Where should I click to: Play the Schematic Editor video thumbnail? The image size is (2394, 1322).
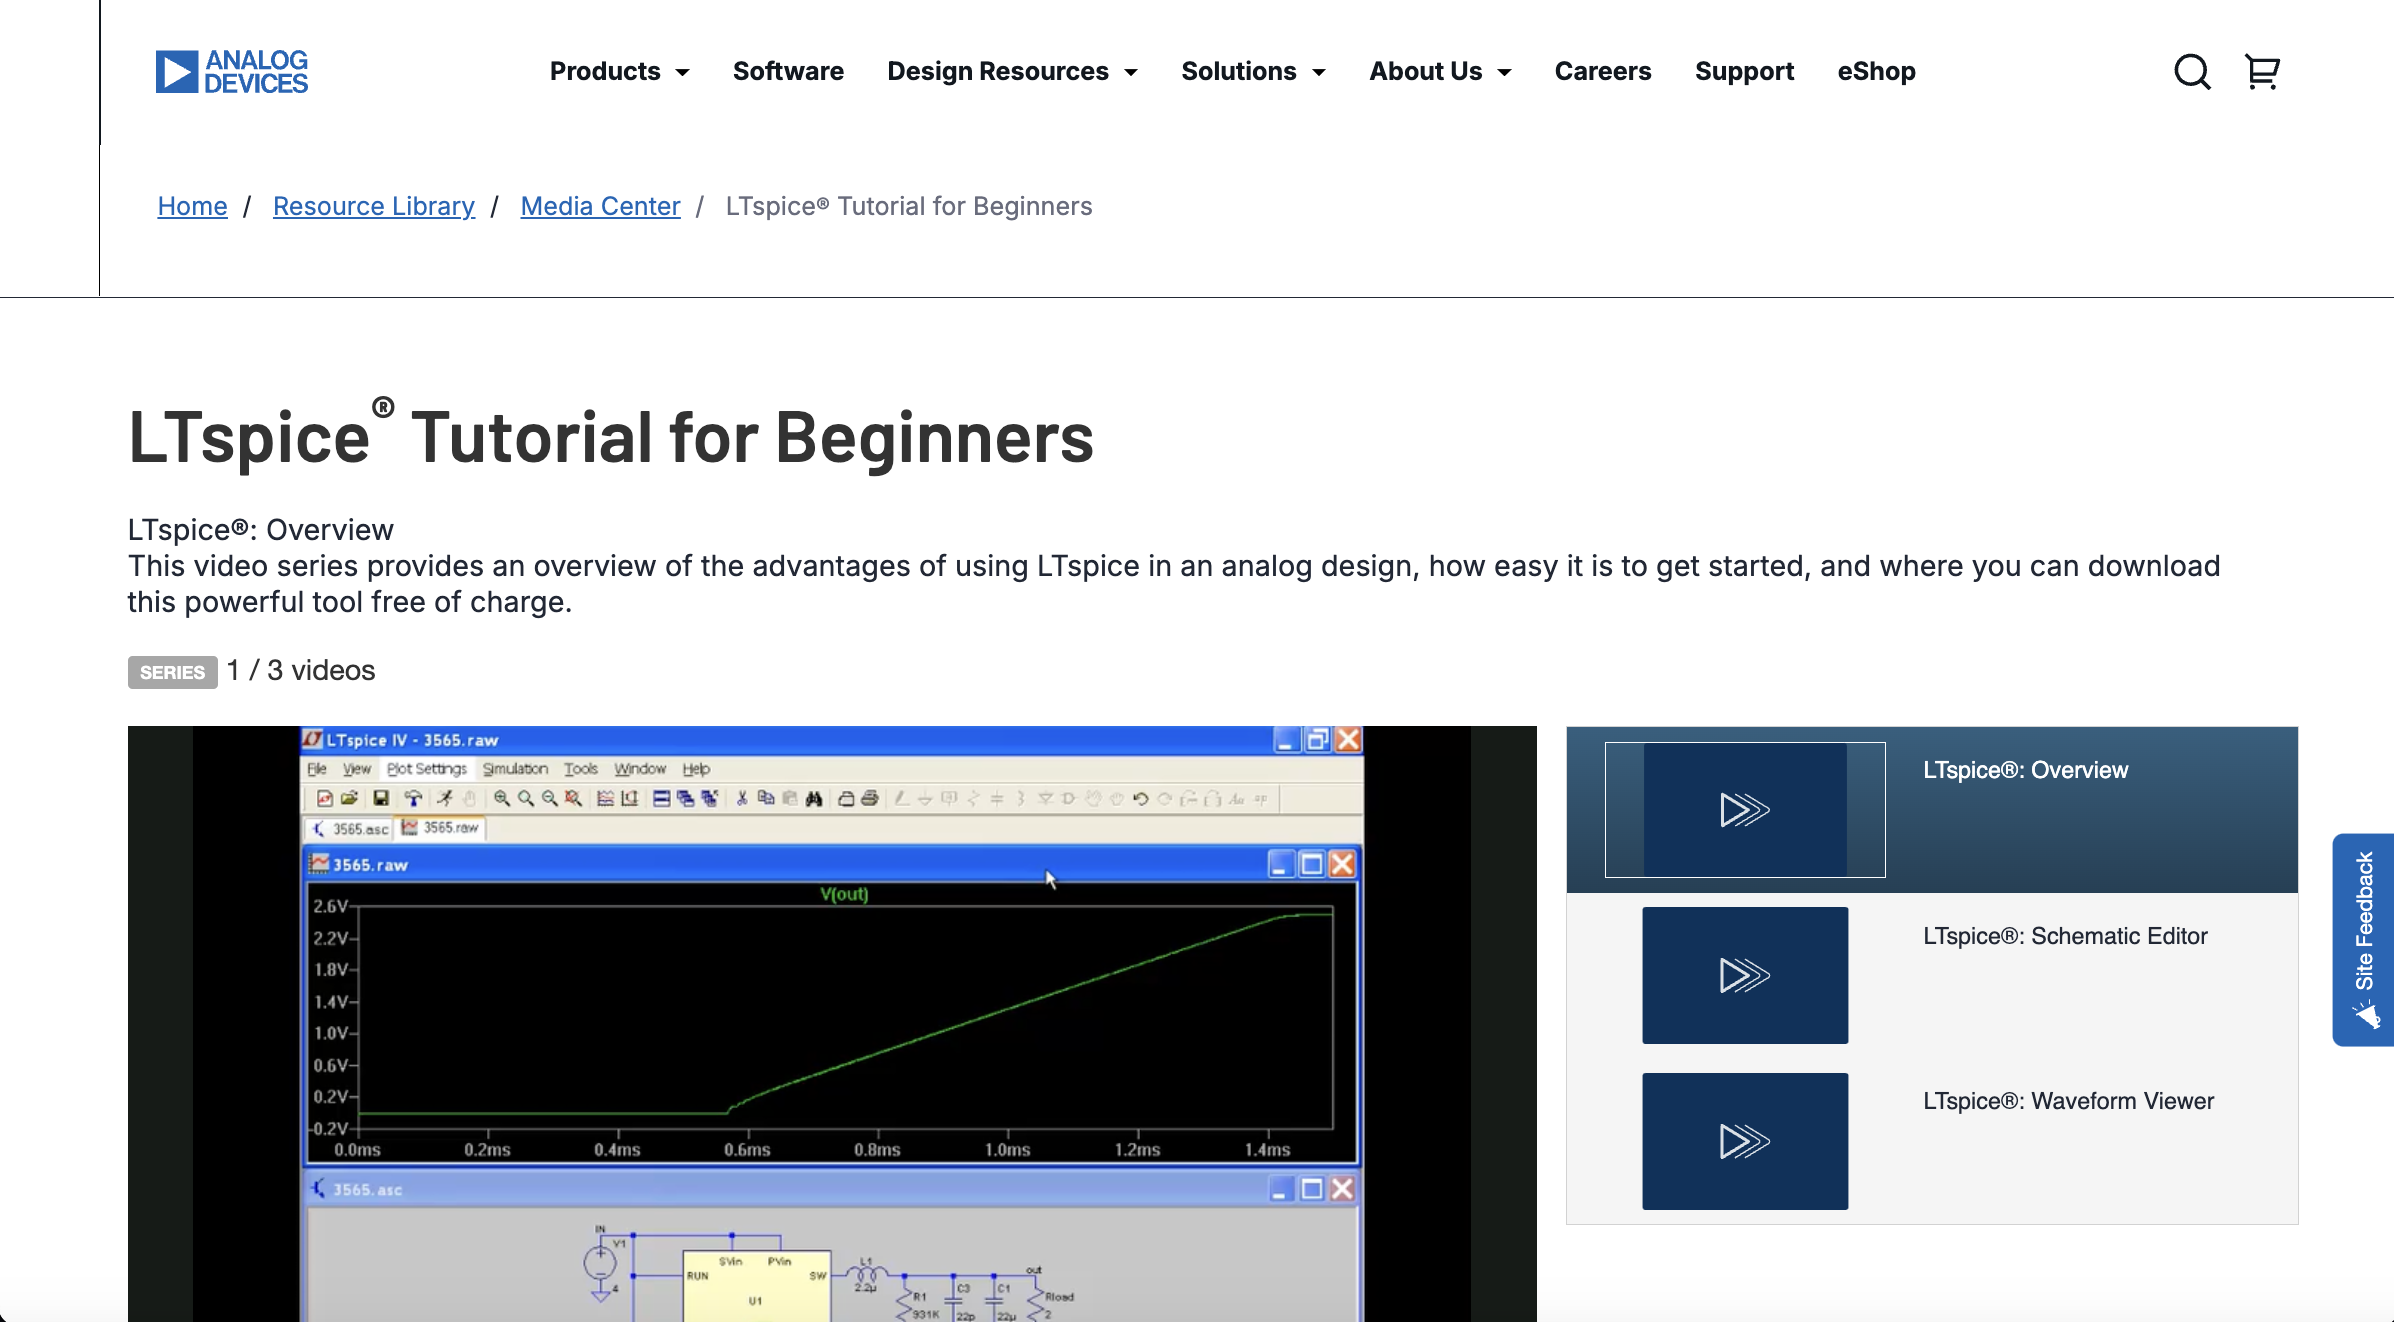pos(1745,975)
